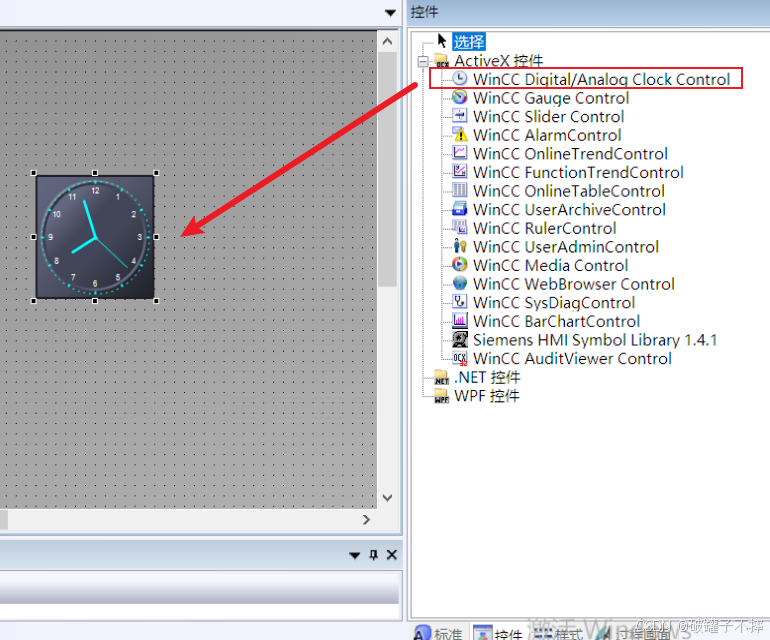This screenshot has height=640, width=770.
Task: Click the ActiveX 控件 folder icon
Action: point(441,60)
